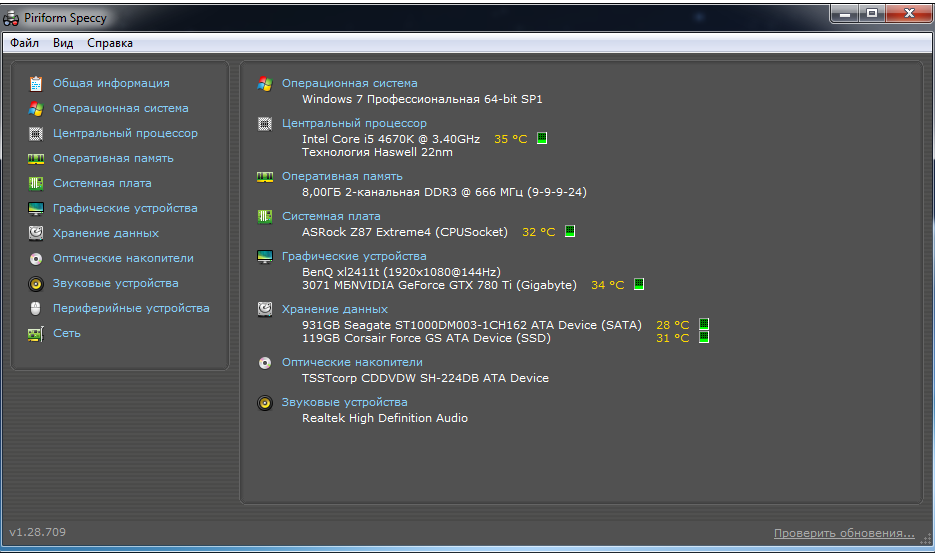This screenshot has height=553, width=935.
Task: Open Оперативная память heading link in summary
Action: coord(342,177)
